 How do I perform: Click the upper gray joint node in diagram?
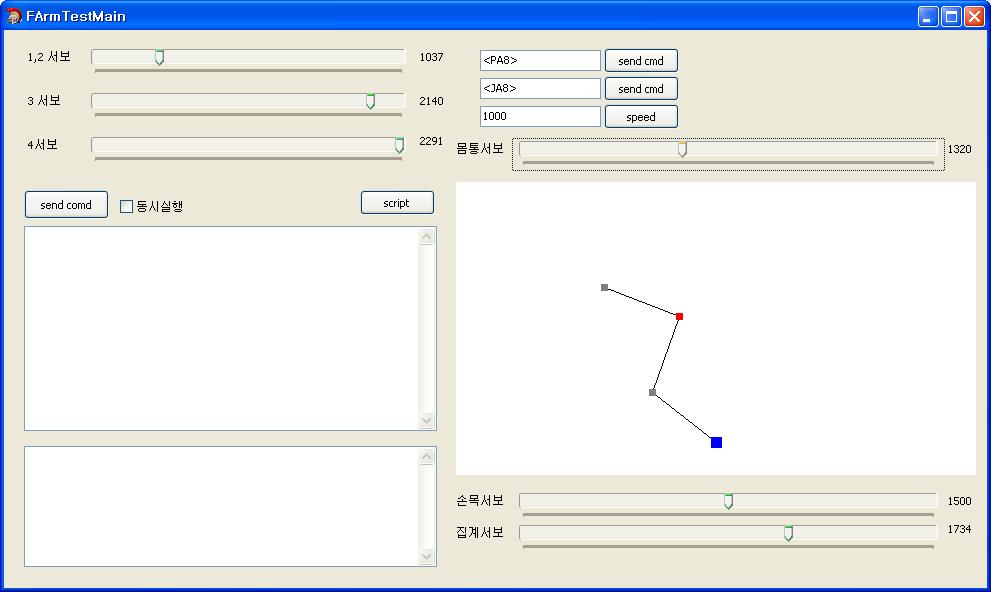click(x=604, y=287)
